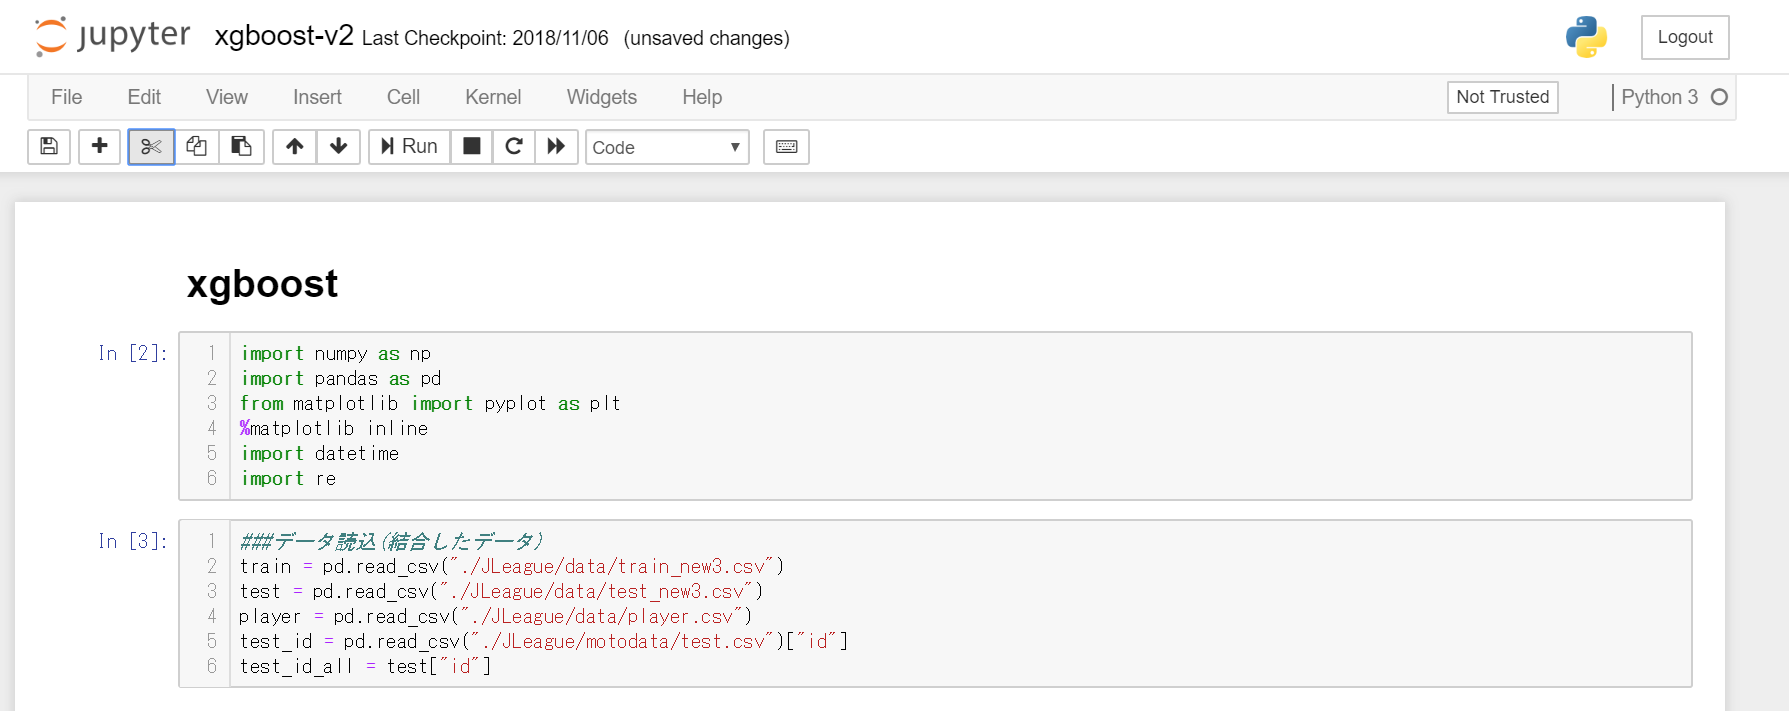Click the Python 3 kernel name
The width and height of the screenshot is (1789, 711).
pos(1659,97)
